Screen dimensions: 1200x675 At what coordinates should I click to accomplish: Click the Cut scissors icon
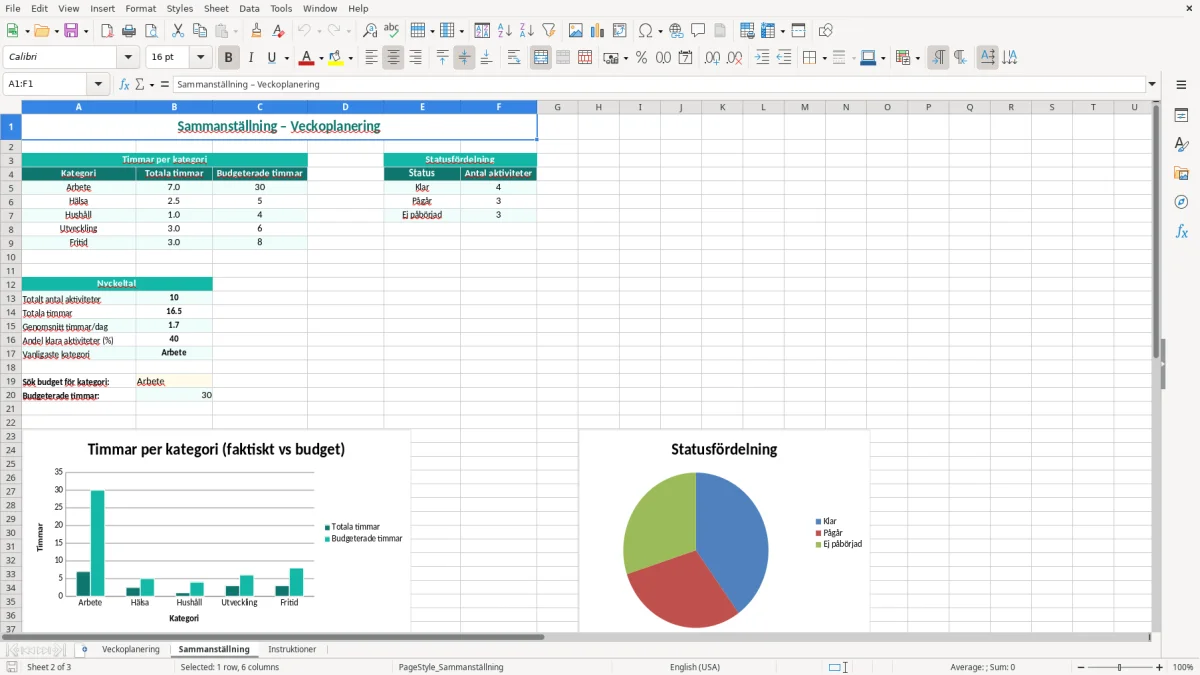pyautogui.click(x=178, y=31)
